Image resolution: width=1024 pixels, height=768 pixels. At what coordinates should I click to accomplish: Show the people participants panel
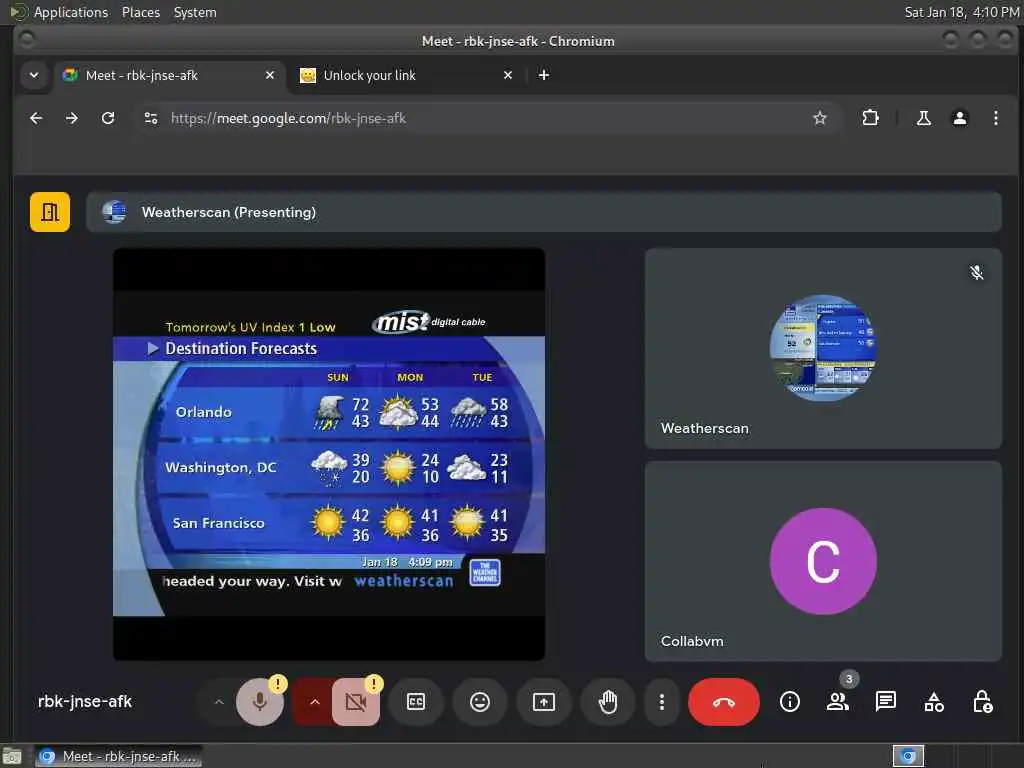pyautogui.click(x=837, y=702)
